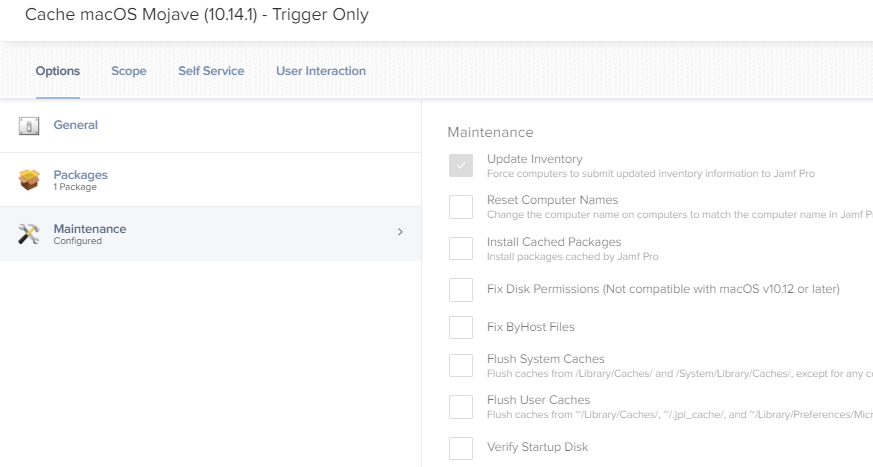Click the policy title Cache macOS Mojave

click(197, 14)
